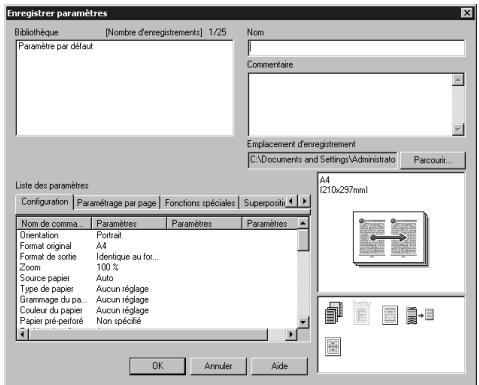Image resolution: width=479 pixels, height=385 pixels.
Task: Click the horizontal scrollbar right arrow
Action: pyautogui.click(x=291, y=334)
